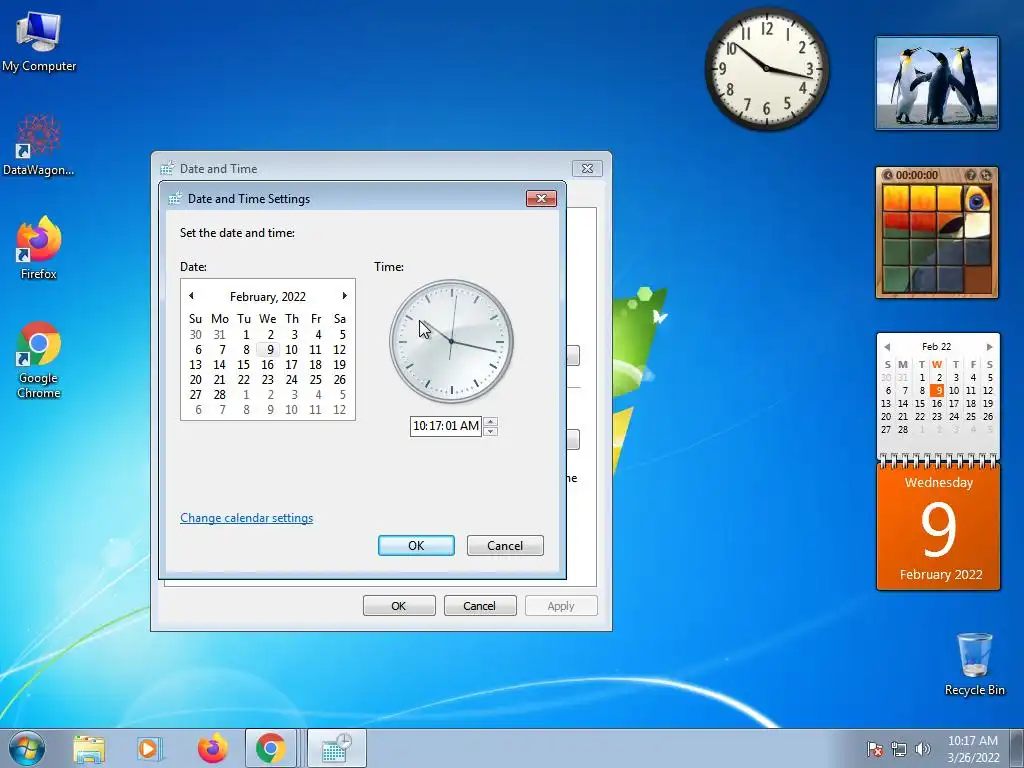This screenshot has height=768, width=1024.
Task: Close the background Date and Time window
Action: tap(587, 168)
